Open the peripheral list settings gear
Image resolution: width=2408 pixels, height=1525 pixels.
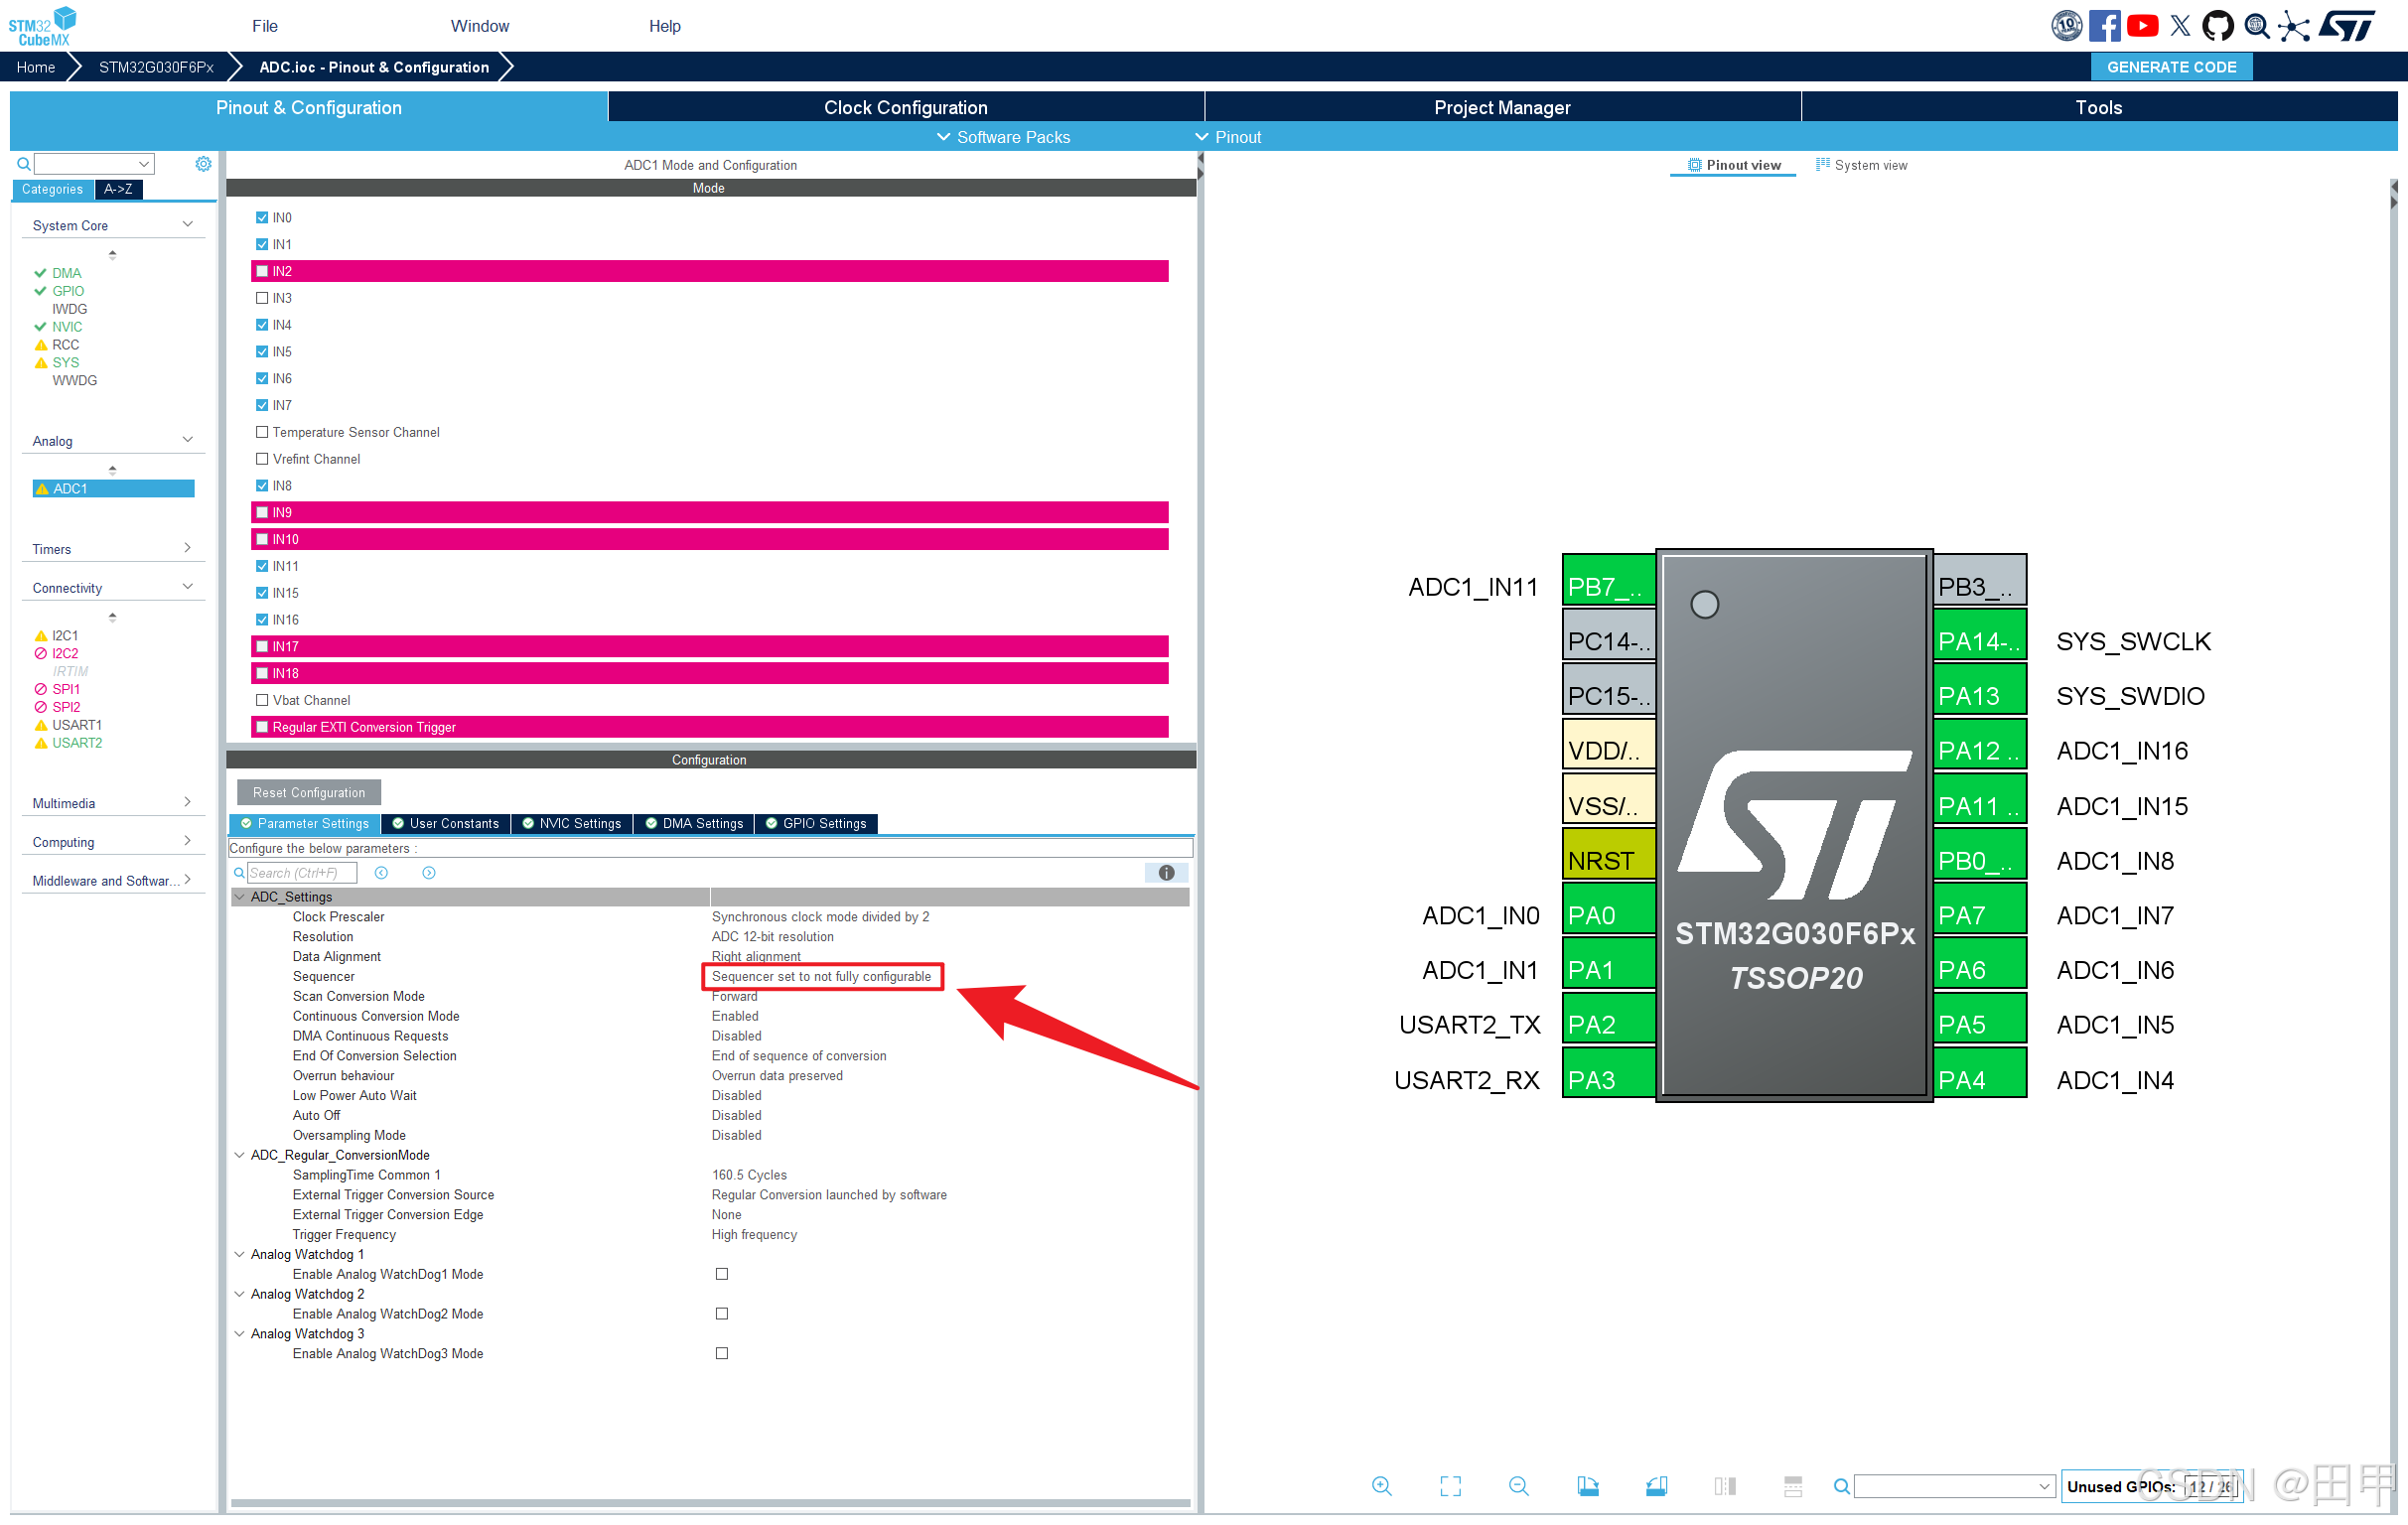tap(203, 164)
